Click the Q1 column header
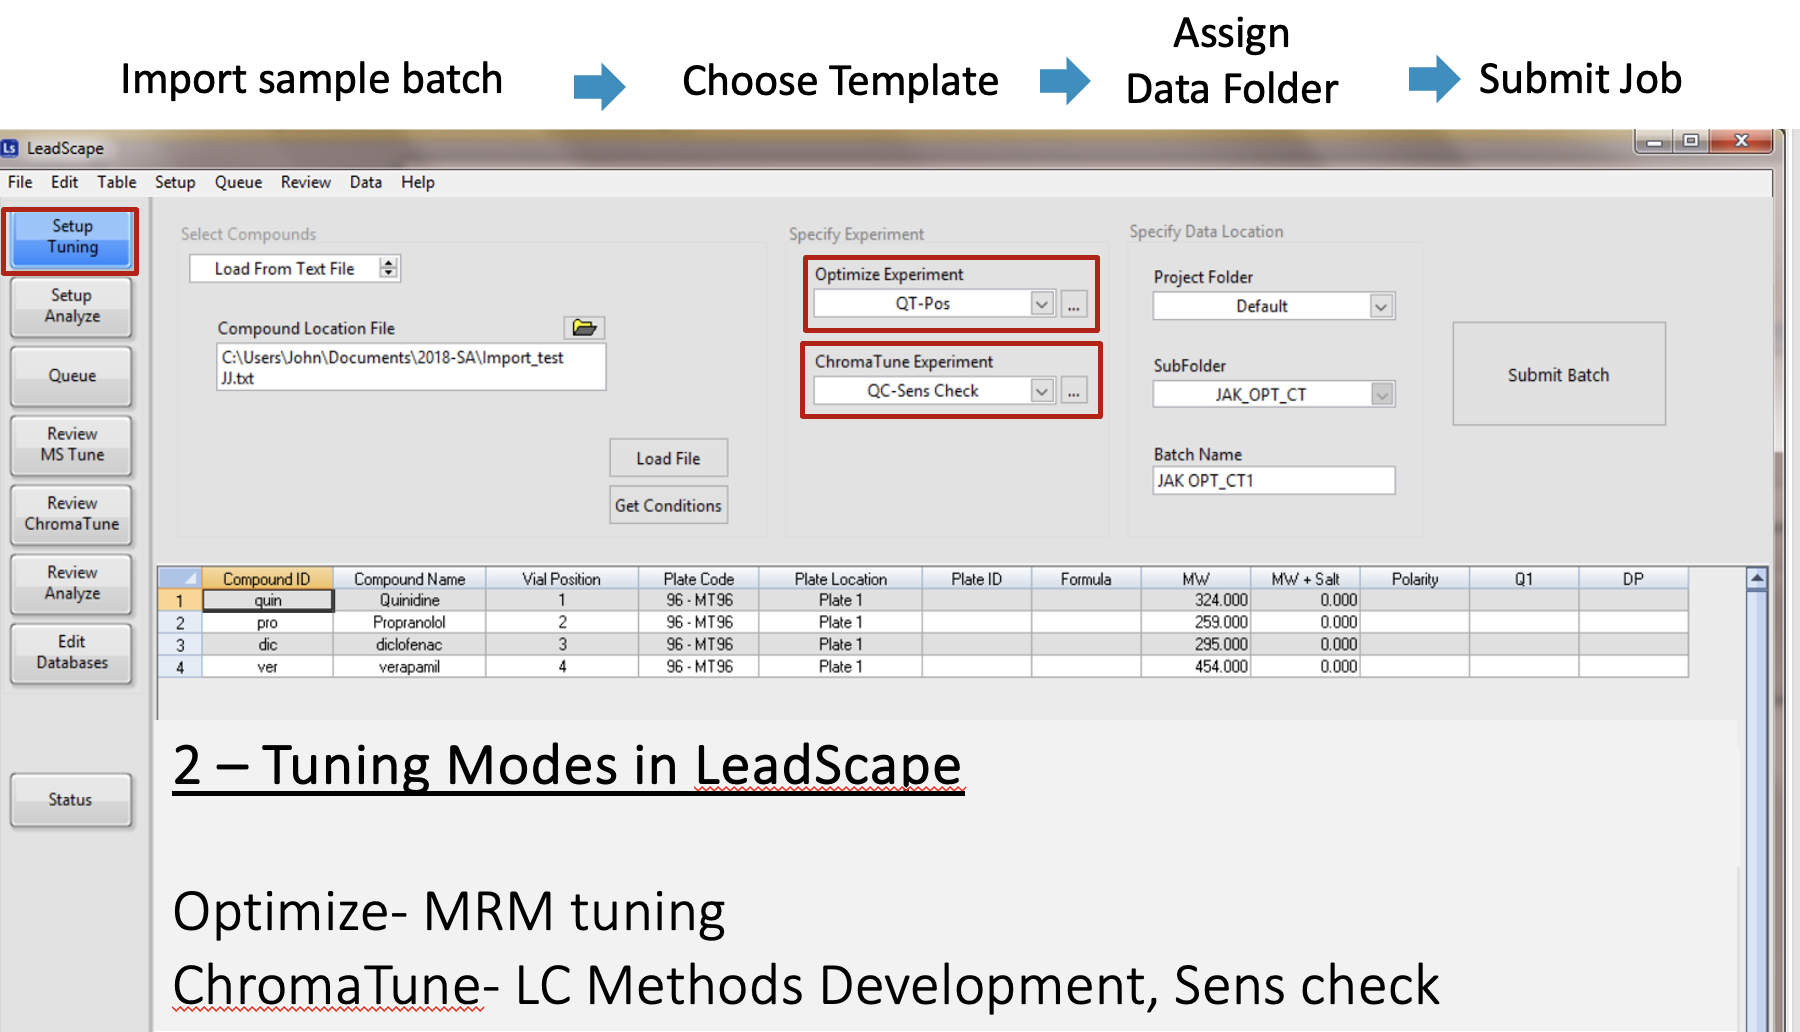Image resolution: width=1800 pixels, height=1032 pixels. [x=1524, y=579]
